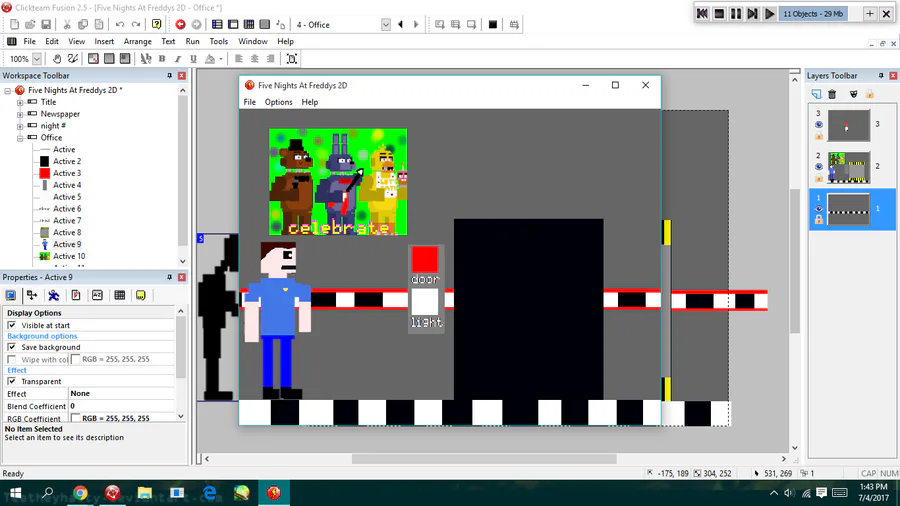Click the yellow Contents help icon

click(x=157, y=24)
